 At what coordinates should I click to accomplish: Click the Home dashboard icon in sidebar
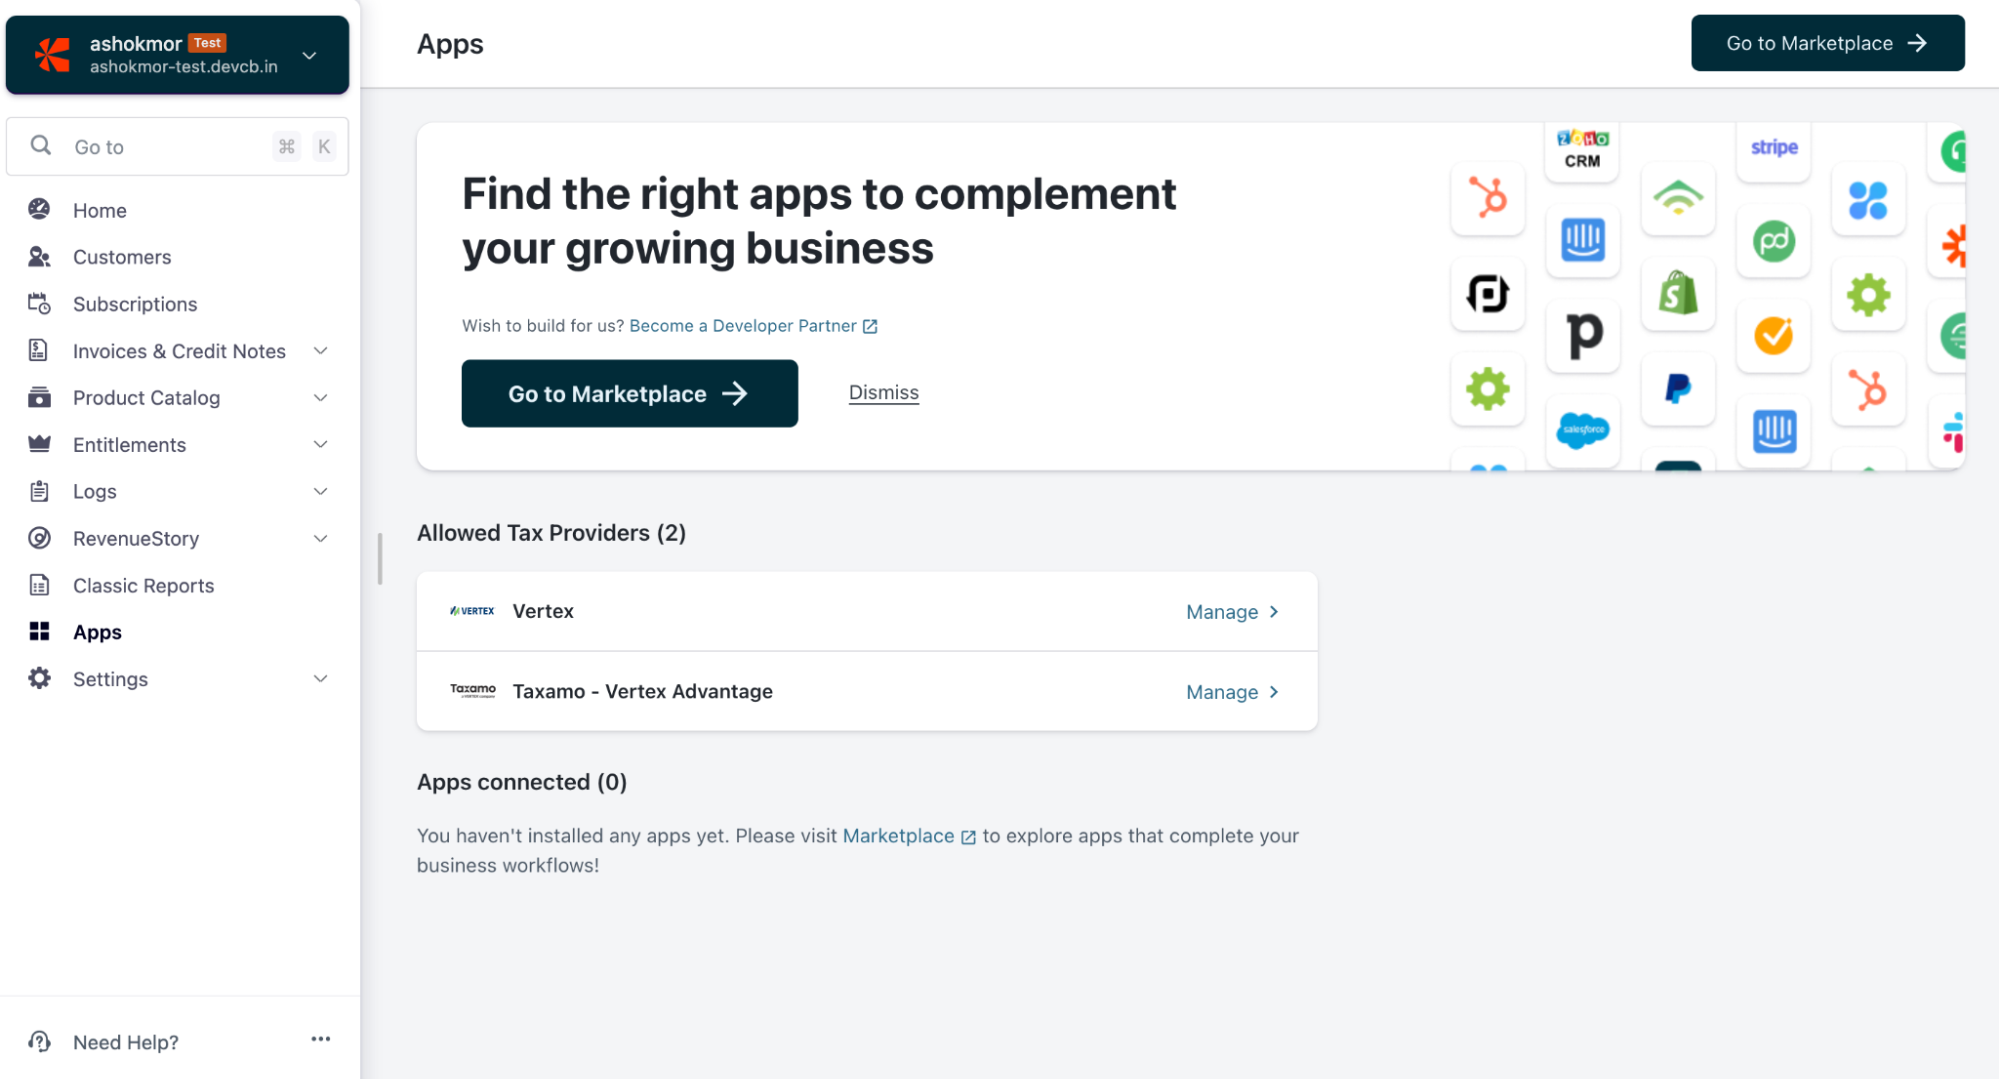click(39, 209)
